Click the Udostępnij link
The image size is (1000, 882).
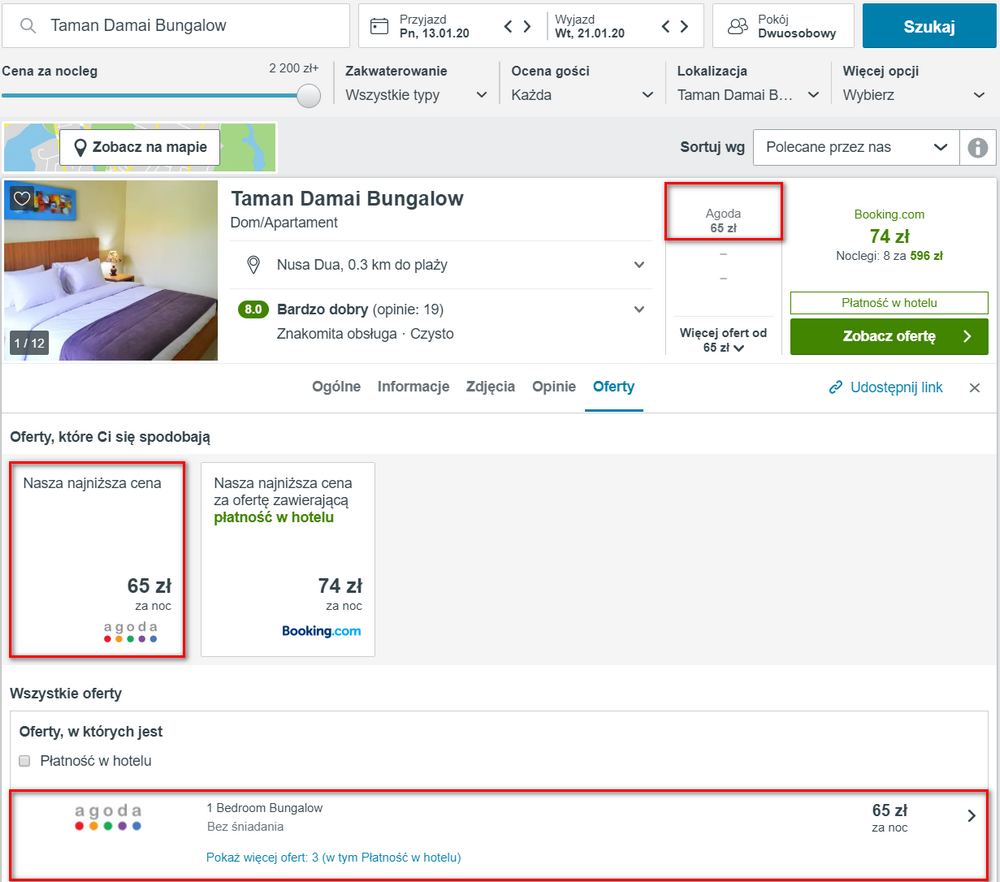pos(885,388)
